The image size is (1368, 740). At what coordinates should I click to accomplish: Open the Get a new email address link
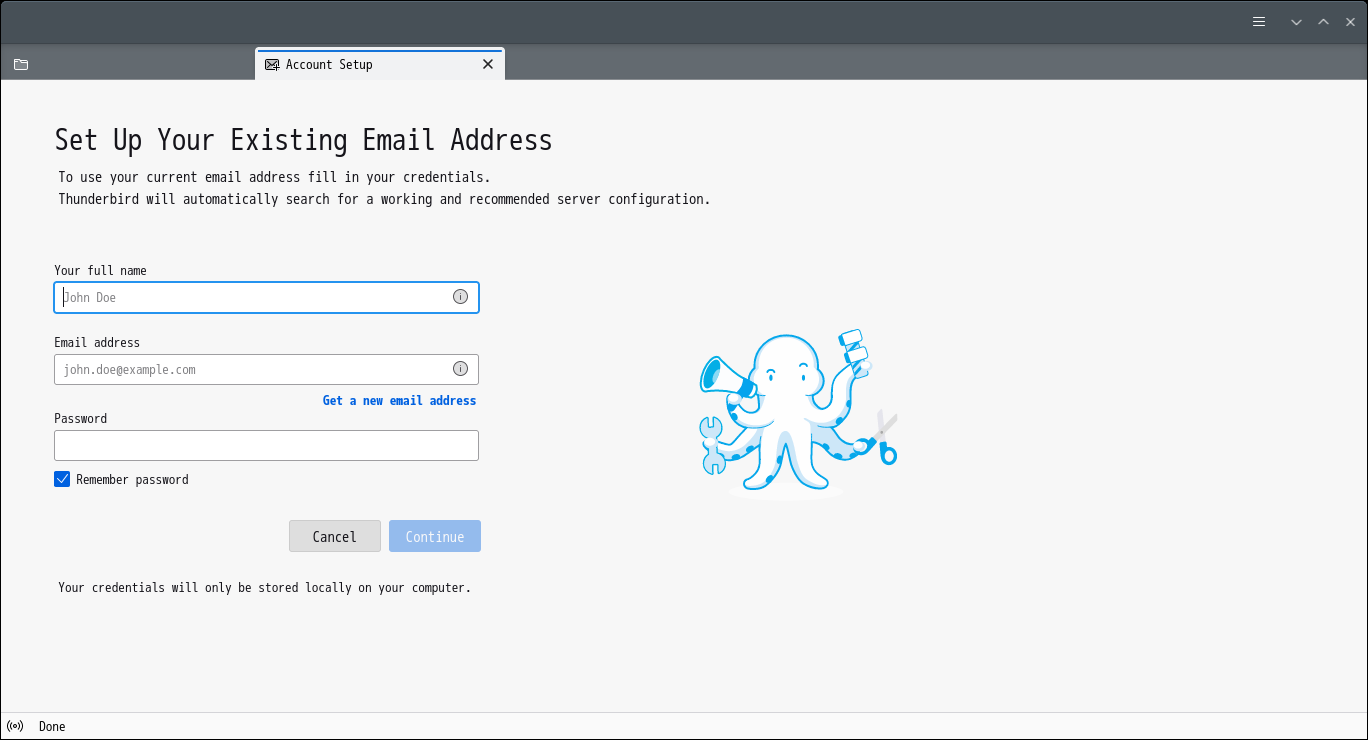[399, 400]
